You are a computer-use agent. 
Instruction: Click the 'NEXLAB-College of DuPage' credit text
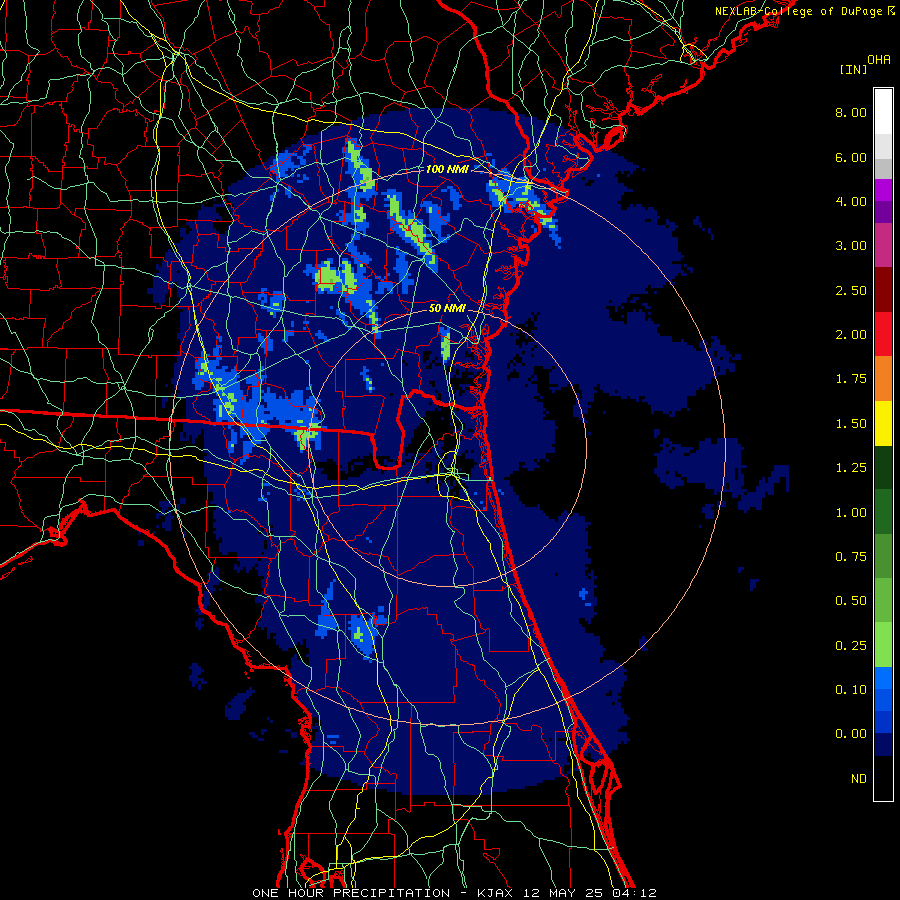click(798, 11)
